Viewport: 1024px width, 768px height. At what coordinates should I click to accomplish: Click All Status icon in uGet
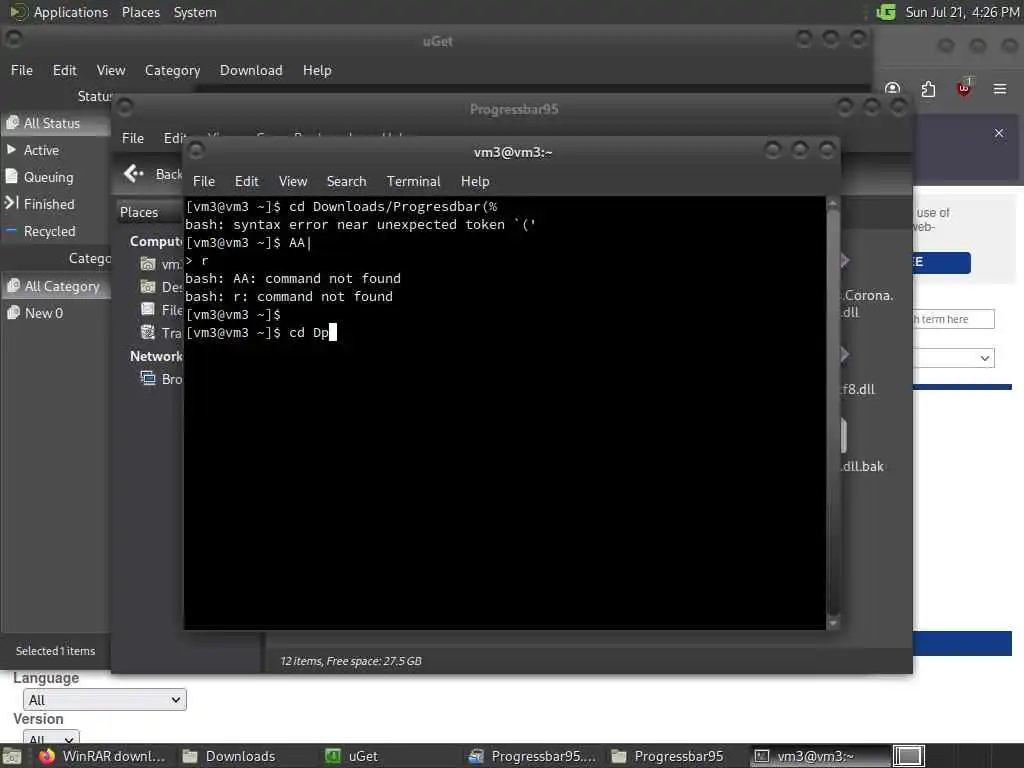point(12,123)
